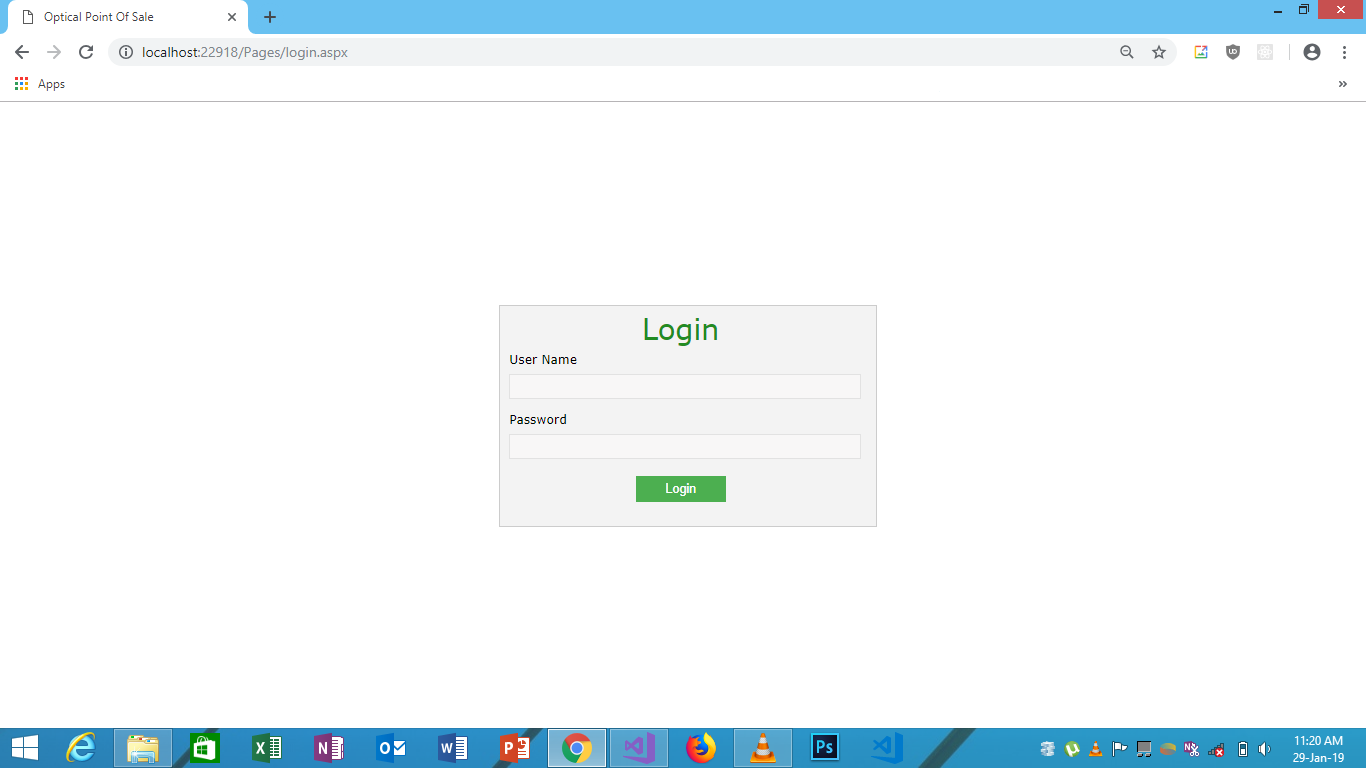The height and width of the screenshot is (768, 1366).
Task: Click the Login button
Action: pos(681,488)
